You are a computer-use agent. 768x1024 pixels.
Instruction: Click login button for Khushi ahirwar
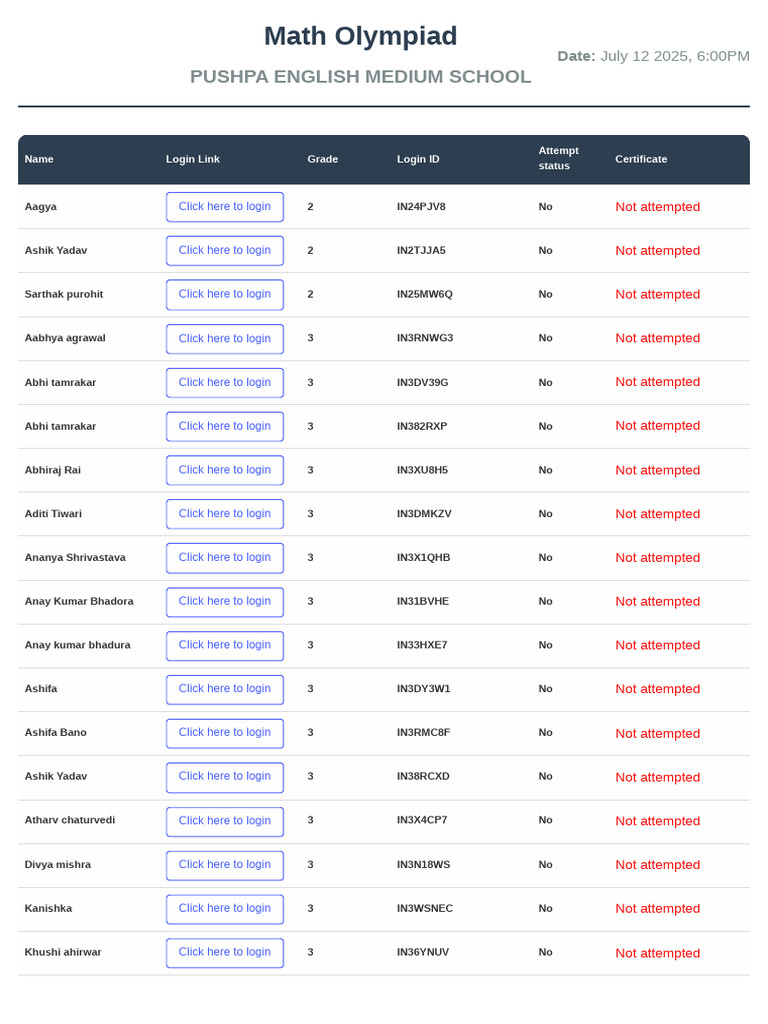(x=225, y=952)
